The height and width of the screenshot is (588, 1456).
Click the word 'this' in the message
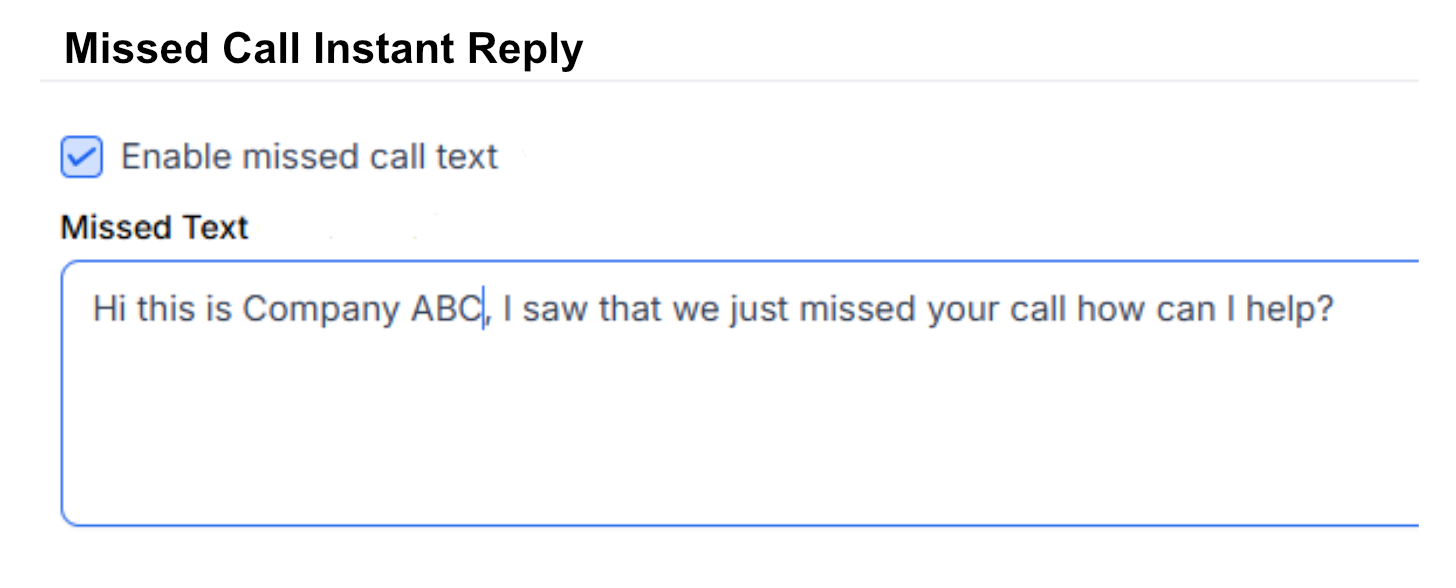[167, 309]
